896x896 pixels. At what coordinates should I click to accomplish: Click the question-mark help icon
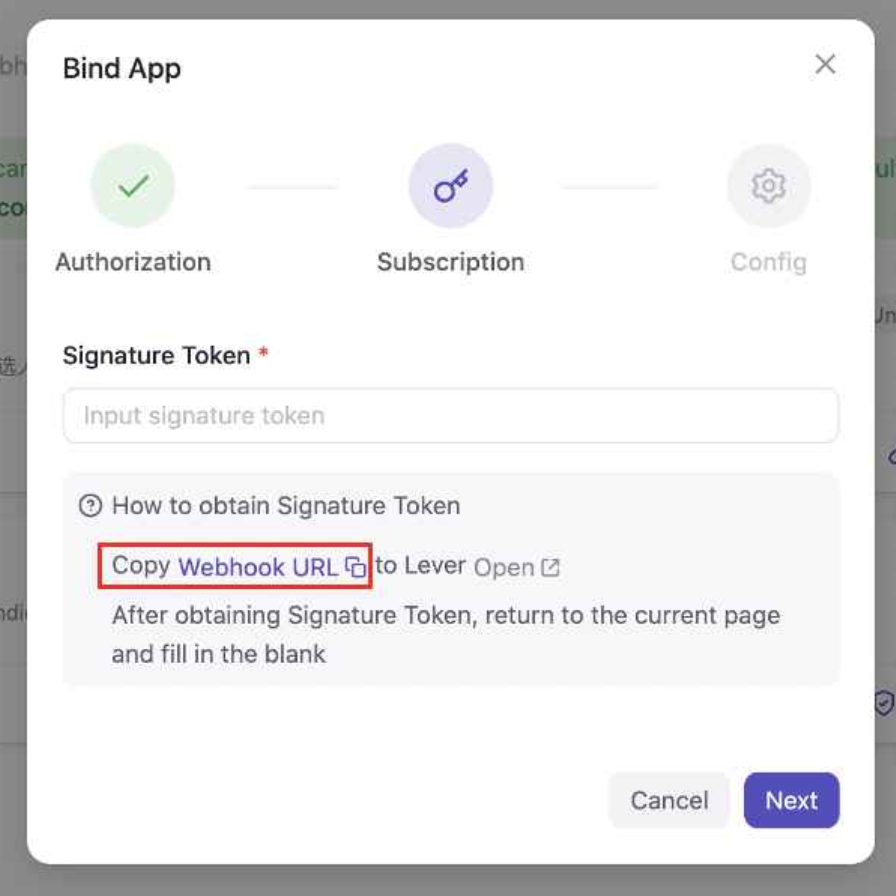90,506
